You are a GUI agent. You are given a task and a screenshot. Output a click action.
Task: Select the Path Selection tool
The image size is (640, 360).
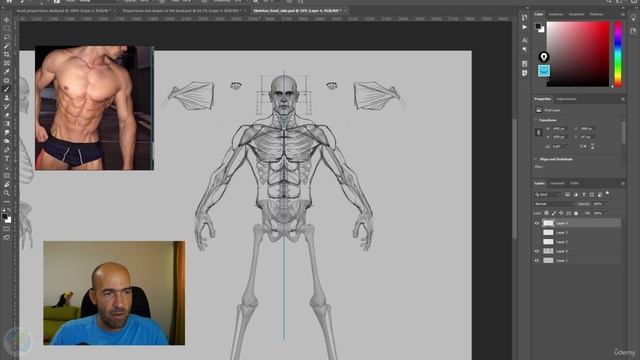7,167
